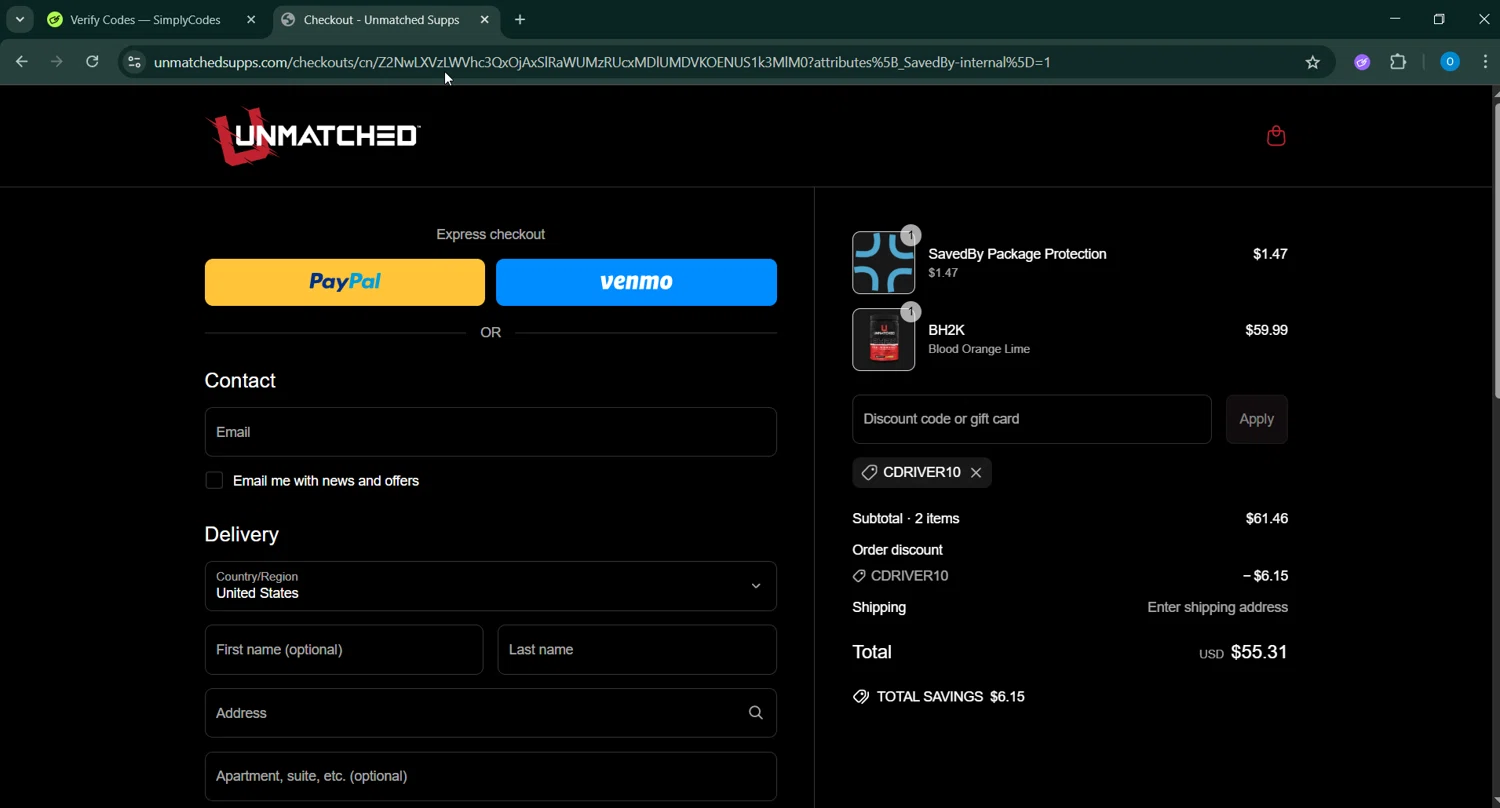
Task: Click the TOTAL SAVINGS $6.15 text
Action: (x=951, y=697)
